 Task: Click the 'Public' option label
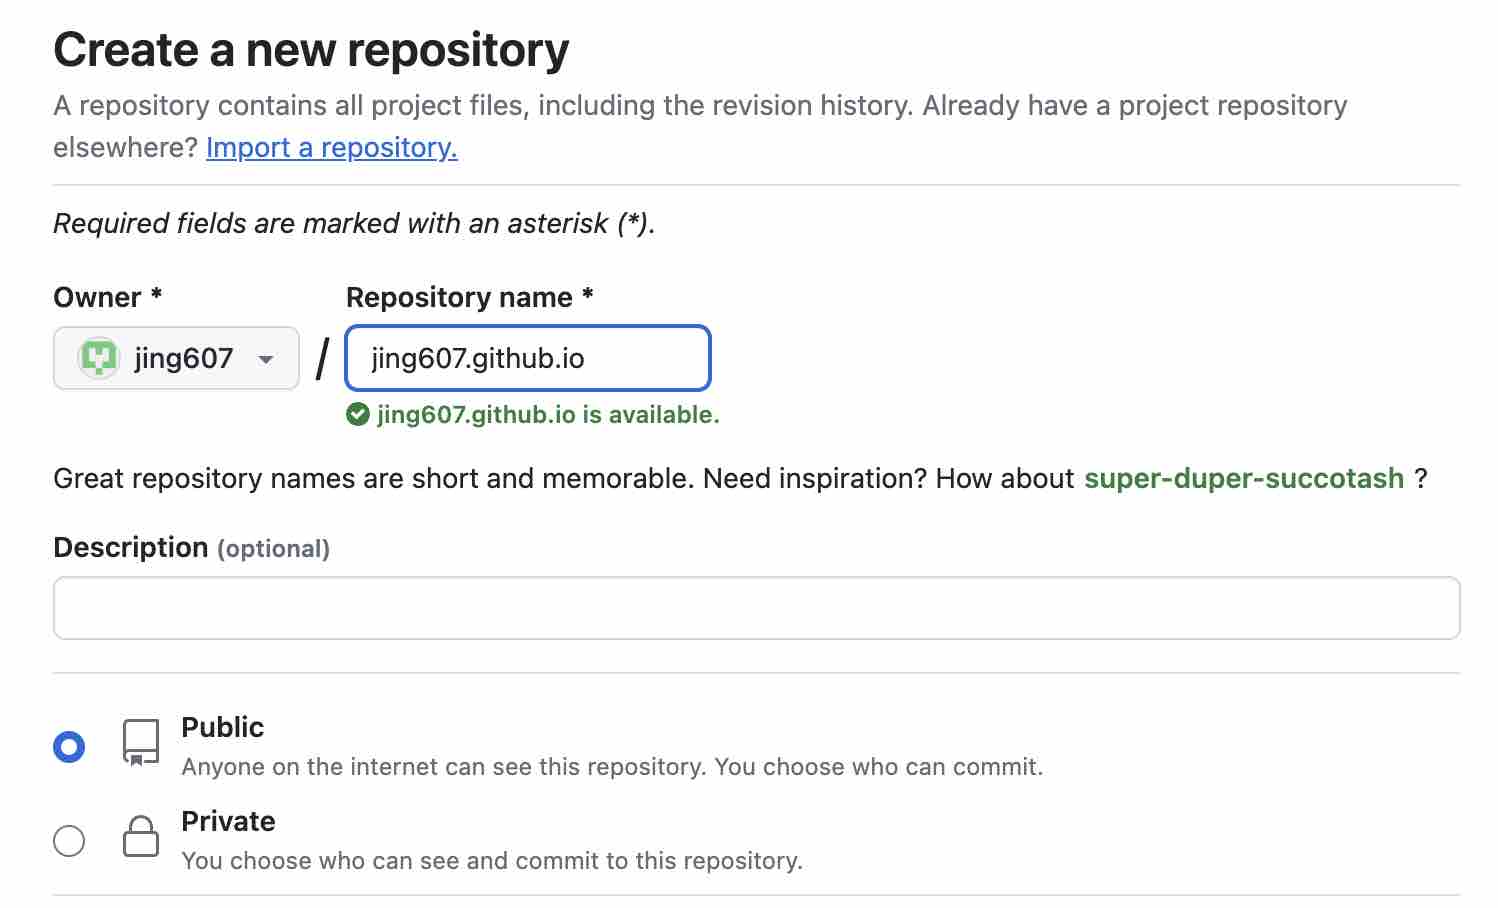point(223,727)
